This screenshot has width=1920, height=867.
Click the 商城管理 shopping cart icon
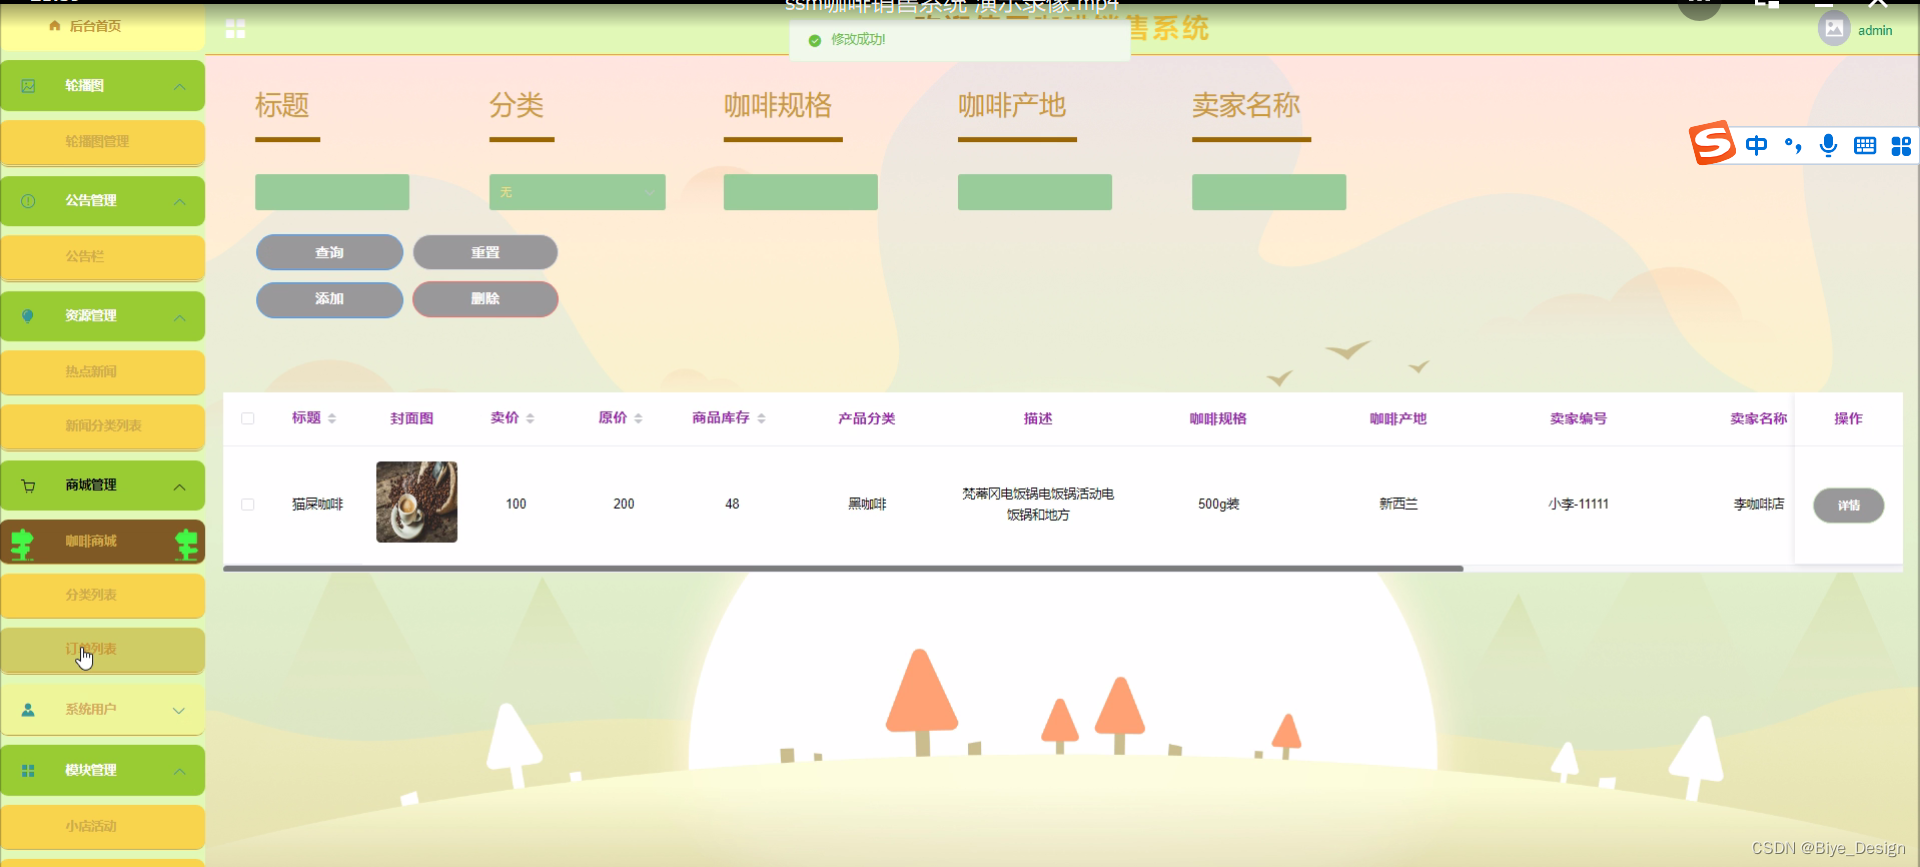(x=28, y=486)
